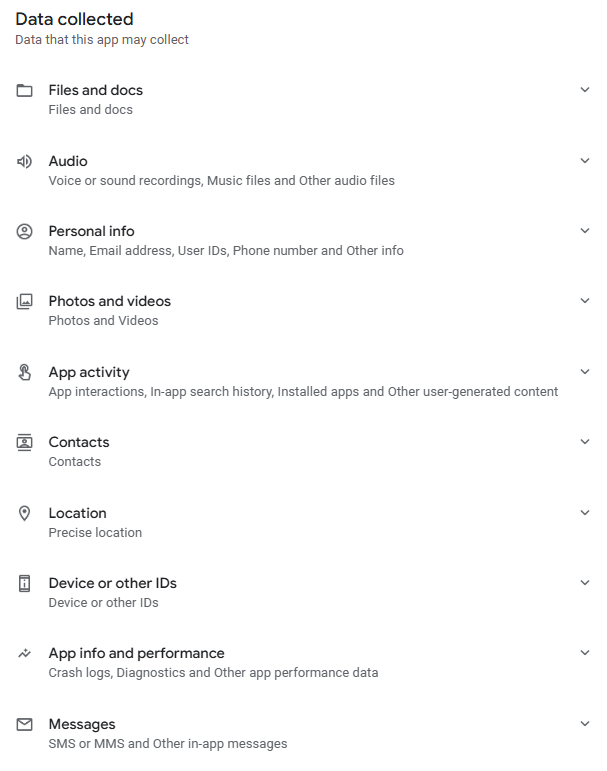This screenshot has width=607, height=771.
Task: Click the person icon next to Personal info
Action: (25, 231)
